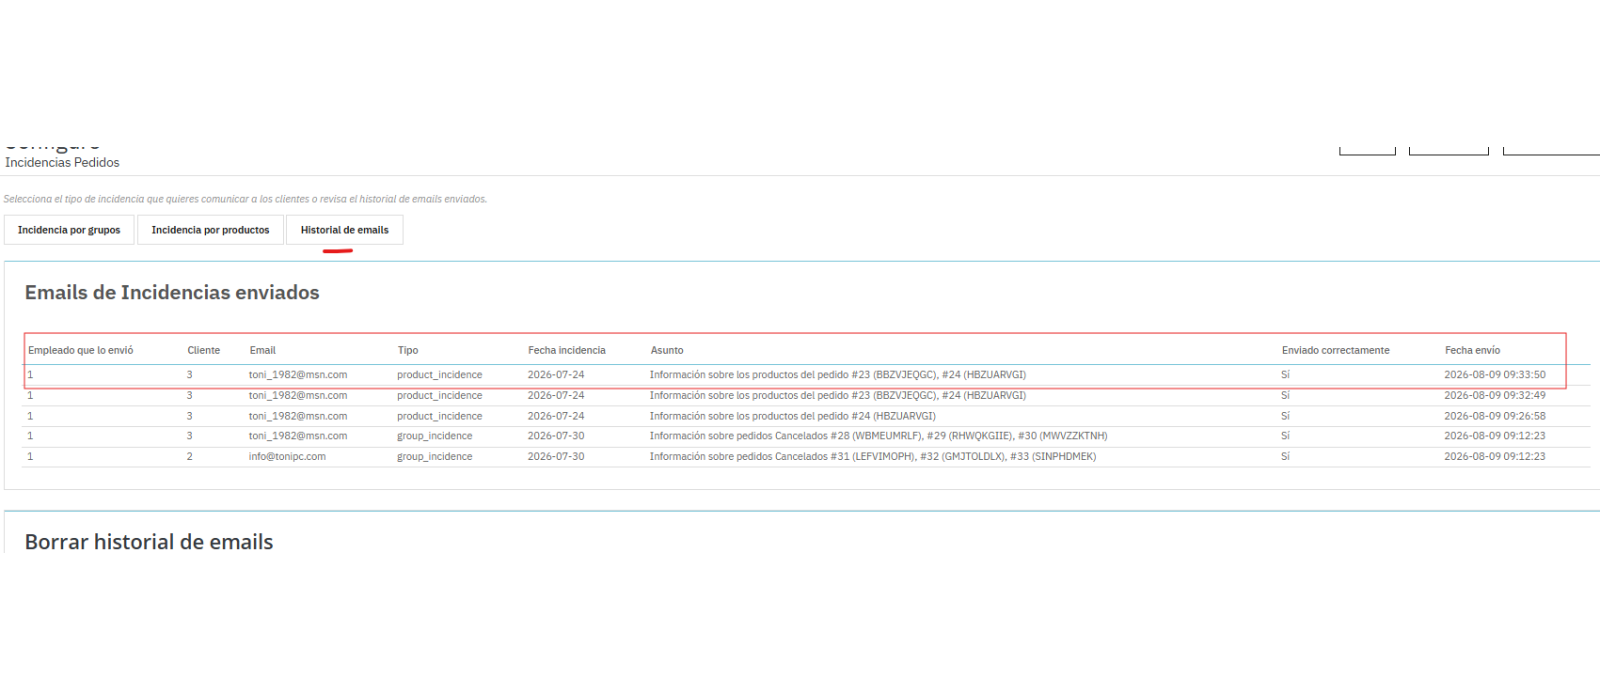This screenshot has width=1600, height=700.
Task: Click the Email column header
Action: 262,350
